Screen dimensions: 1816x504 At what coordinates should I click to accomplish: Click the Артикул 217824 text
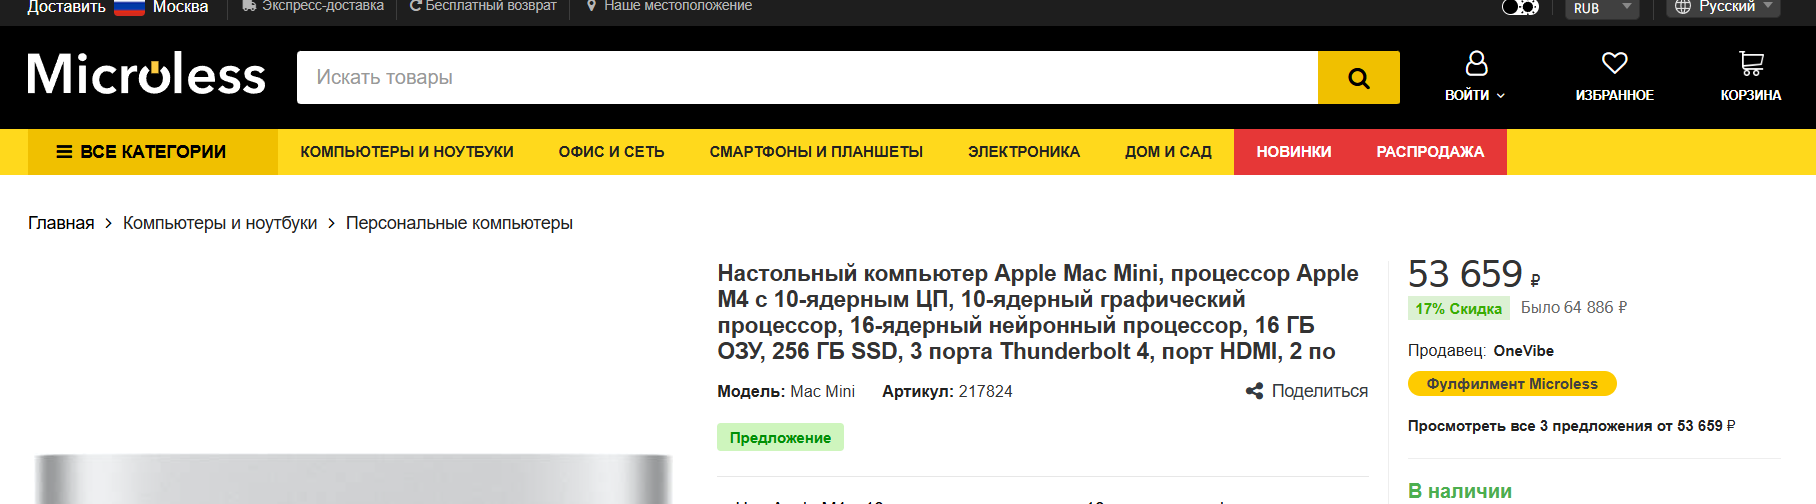[x=947, y=391]
